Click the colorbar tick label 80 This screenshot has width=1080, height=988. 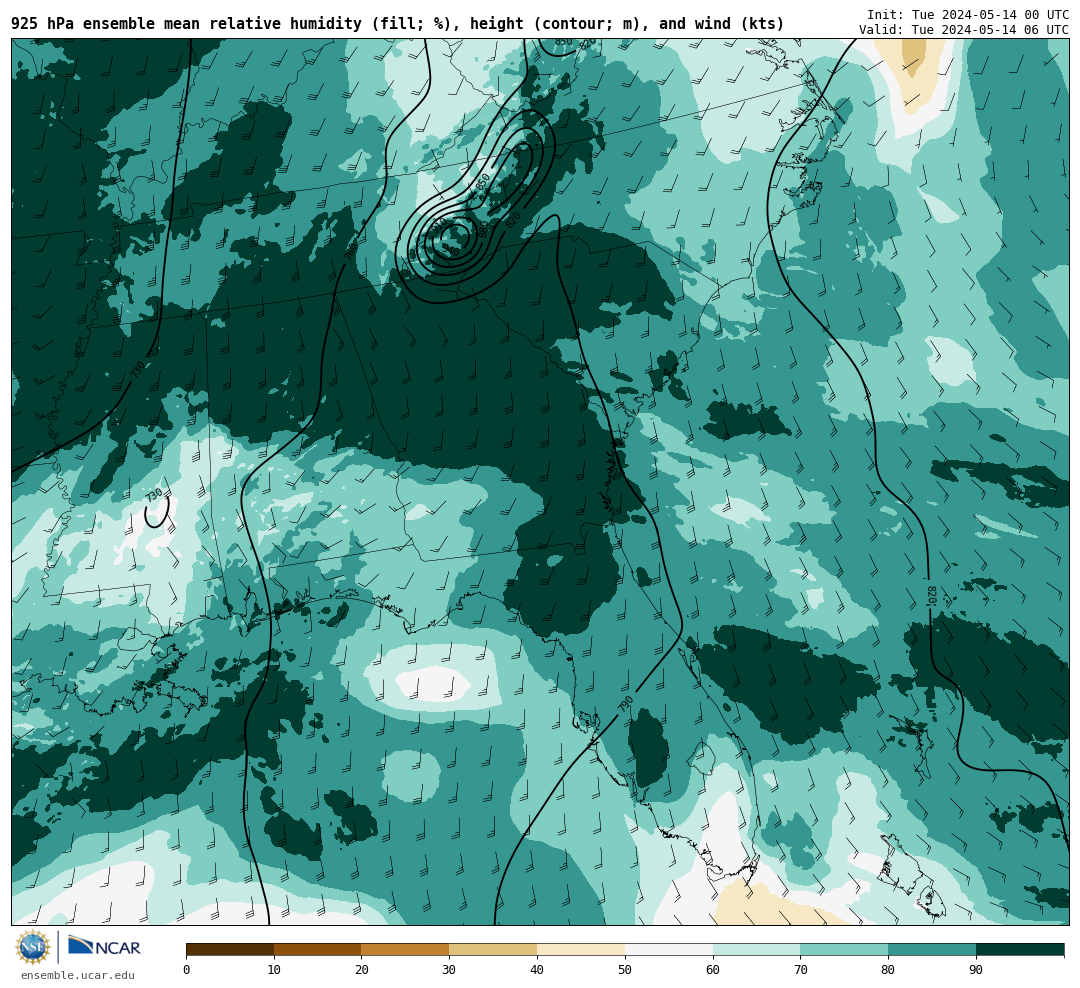[x=889, y=970]
